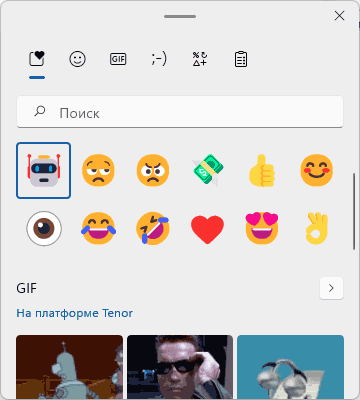The width and height of the screenshot is (360, 400).
Task: Open the Symbols tab
Action: tap(200, 59)
